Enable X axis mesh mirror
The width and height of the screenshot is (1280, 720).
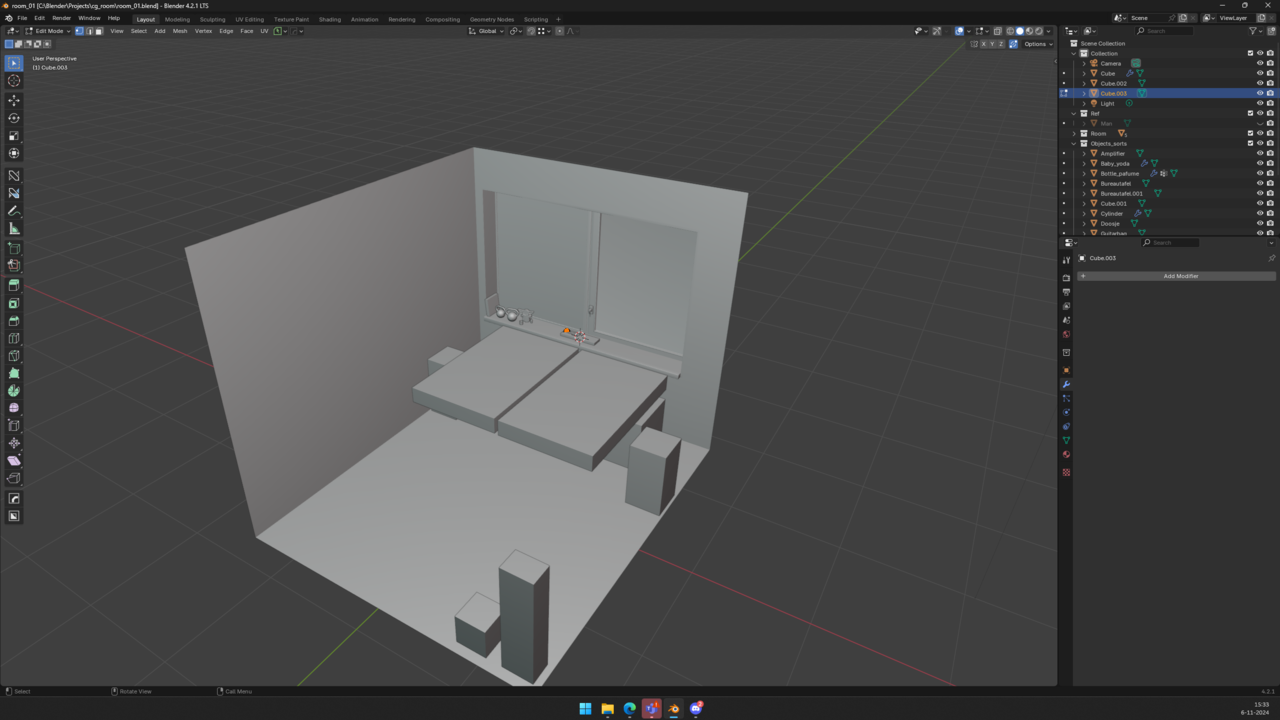point(984,44)
